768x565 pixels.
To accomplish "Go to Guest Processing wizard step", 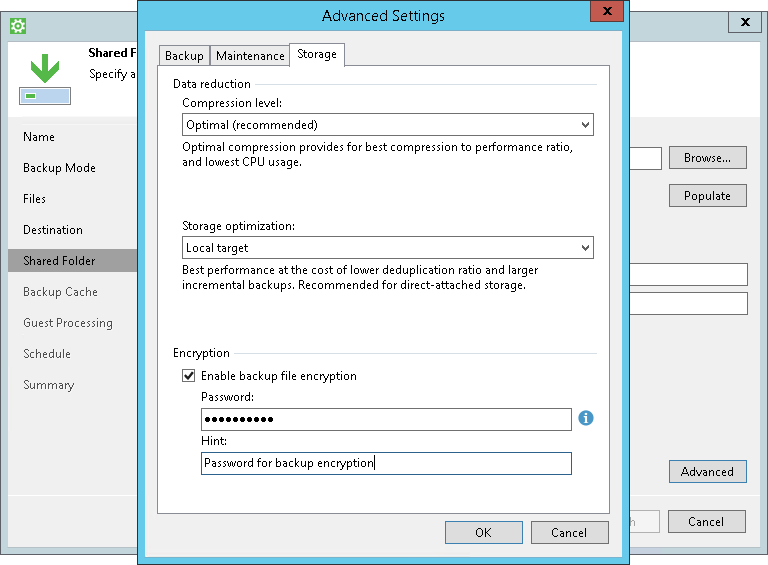I will 68,323.
